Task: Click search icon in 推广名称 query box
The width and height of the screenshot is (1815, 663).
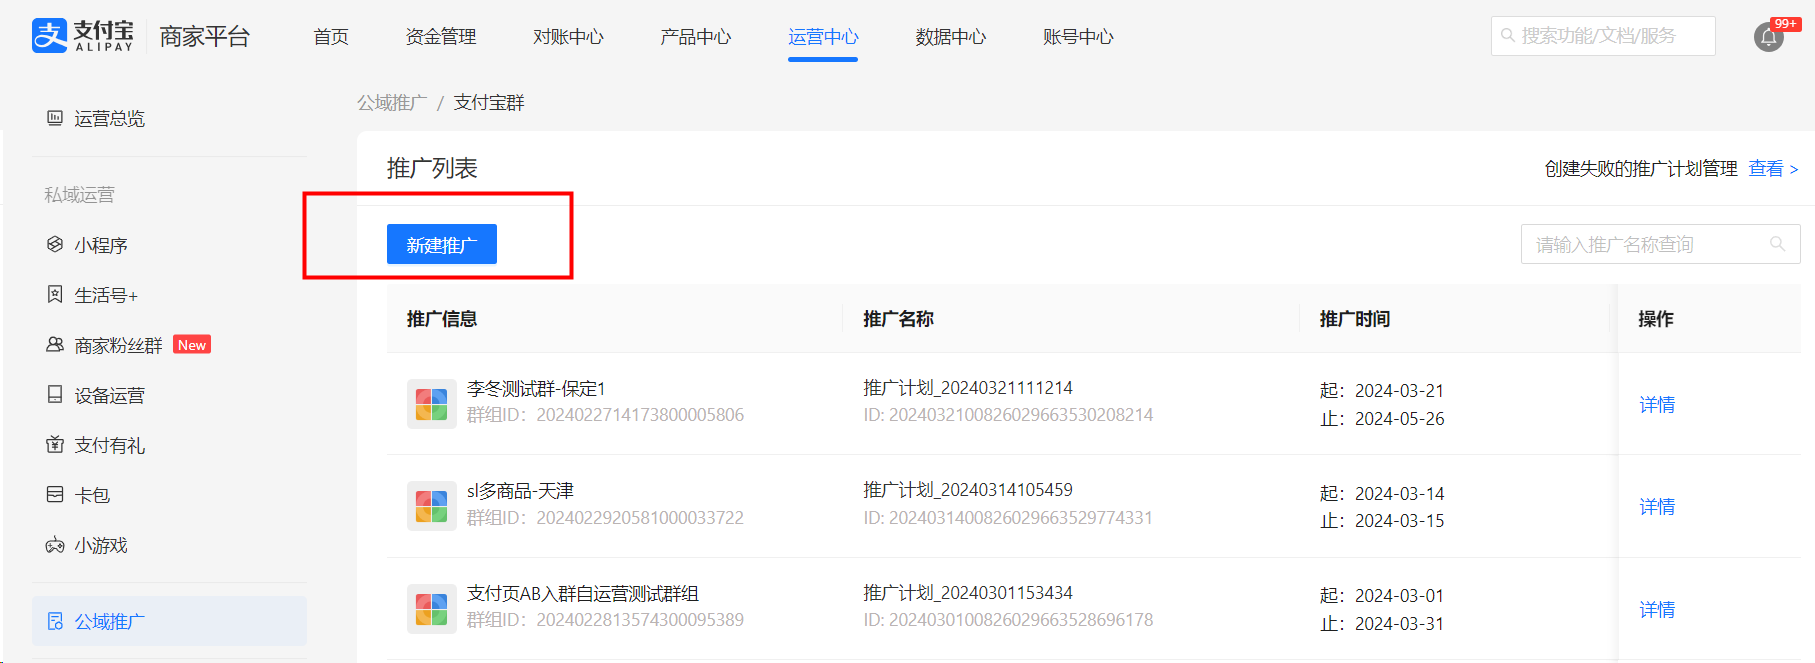Action: 1777,244
